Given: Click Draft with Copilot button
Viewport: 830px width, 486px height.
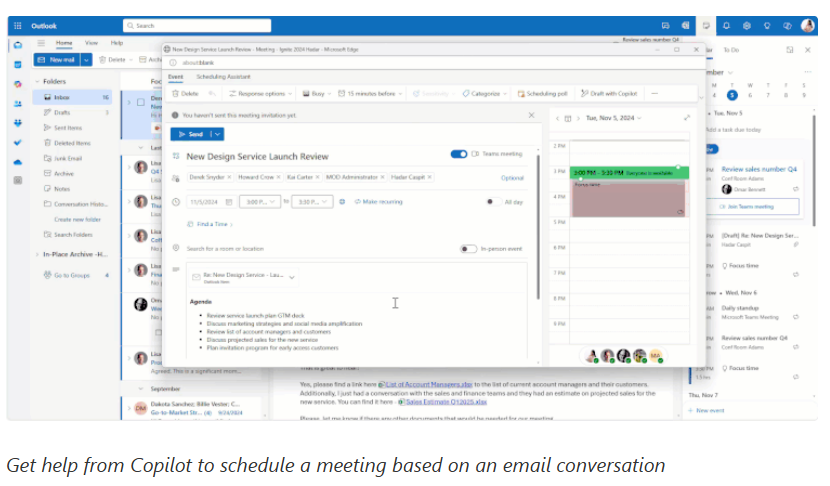Looking at the screenshot, I should (x=609, y=94).
